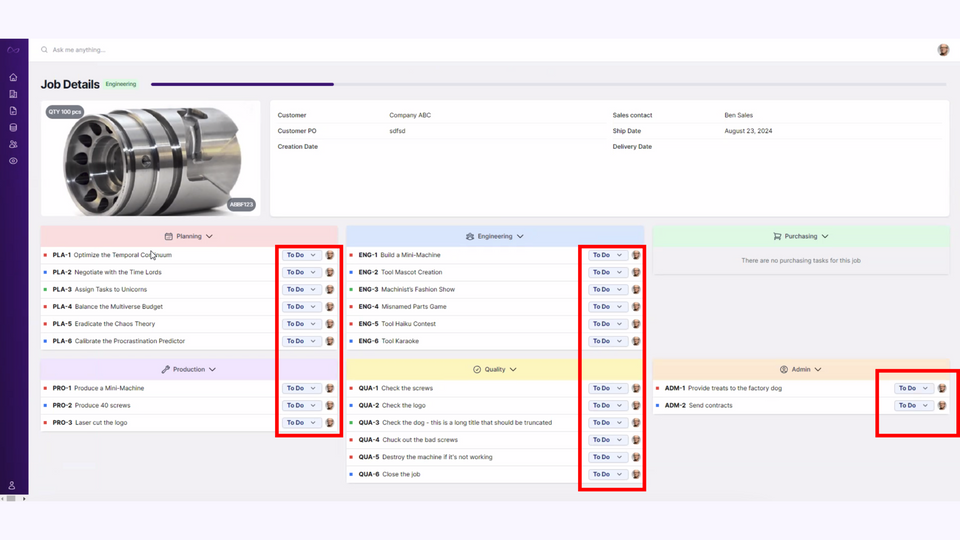Open task PRO-3 Laser cut the logo
Screen dimensions: 960x540
90,422
